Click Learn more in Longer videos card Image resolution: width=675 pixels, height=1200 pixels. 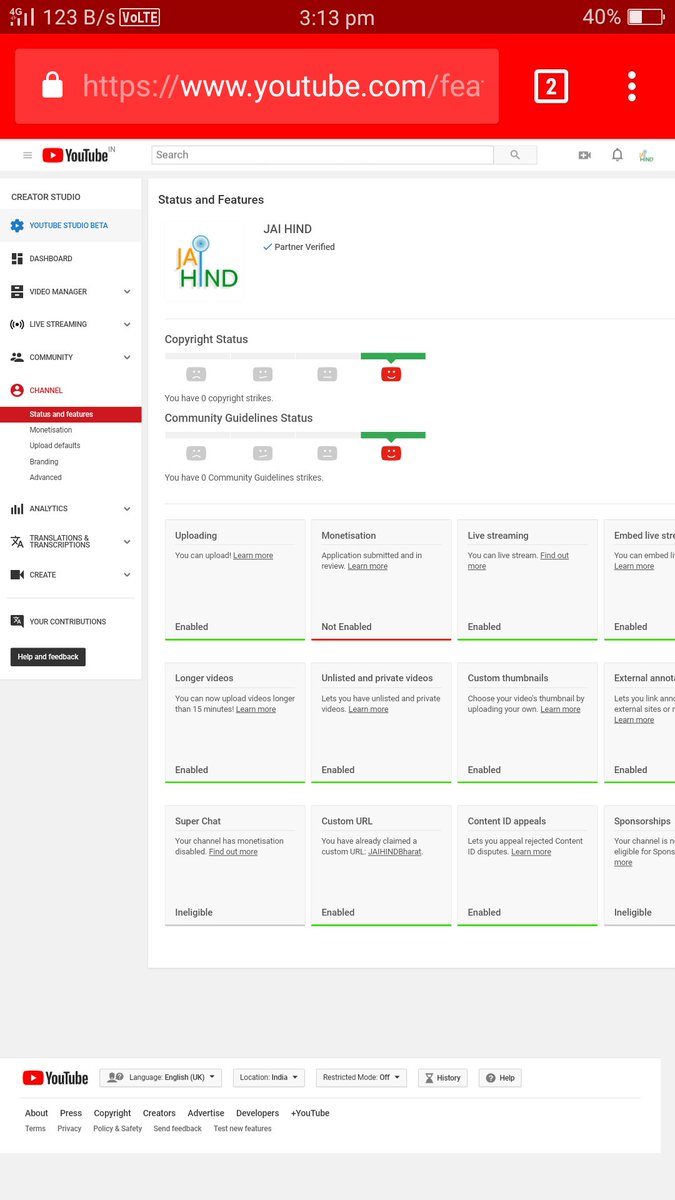256,710
